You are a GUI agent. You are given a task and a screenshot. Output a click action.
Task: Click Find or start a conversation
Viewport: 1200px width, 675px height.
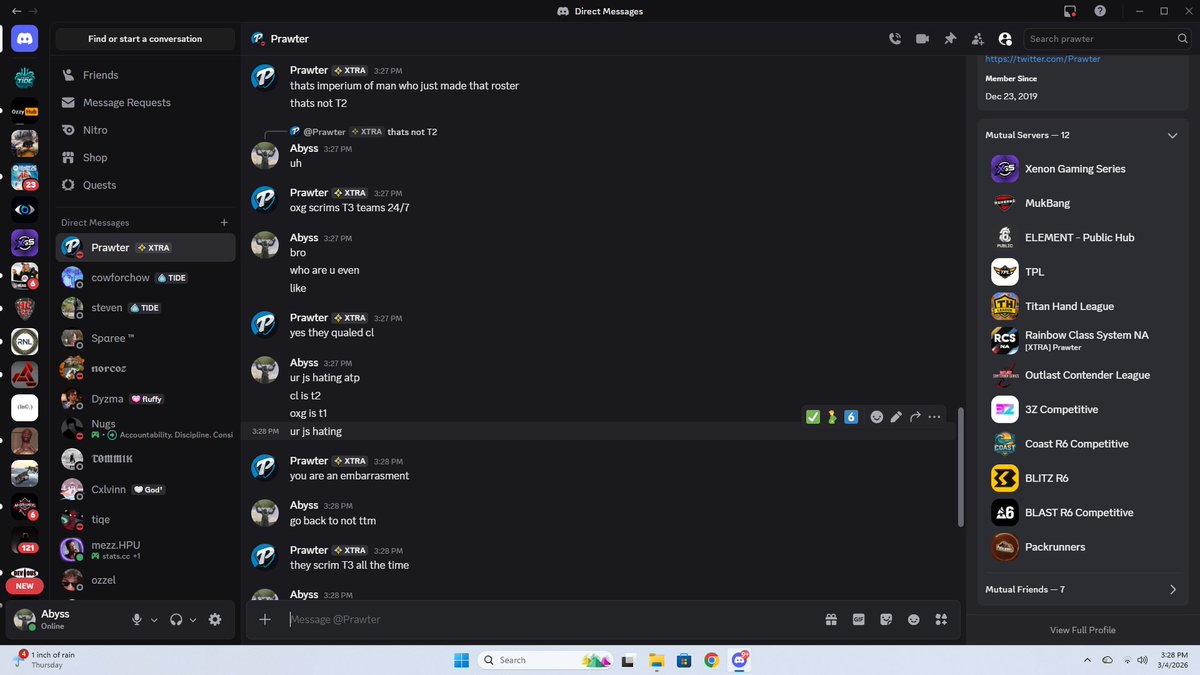[x=145, y=39]
